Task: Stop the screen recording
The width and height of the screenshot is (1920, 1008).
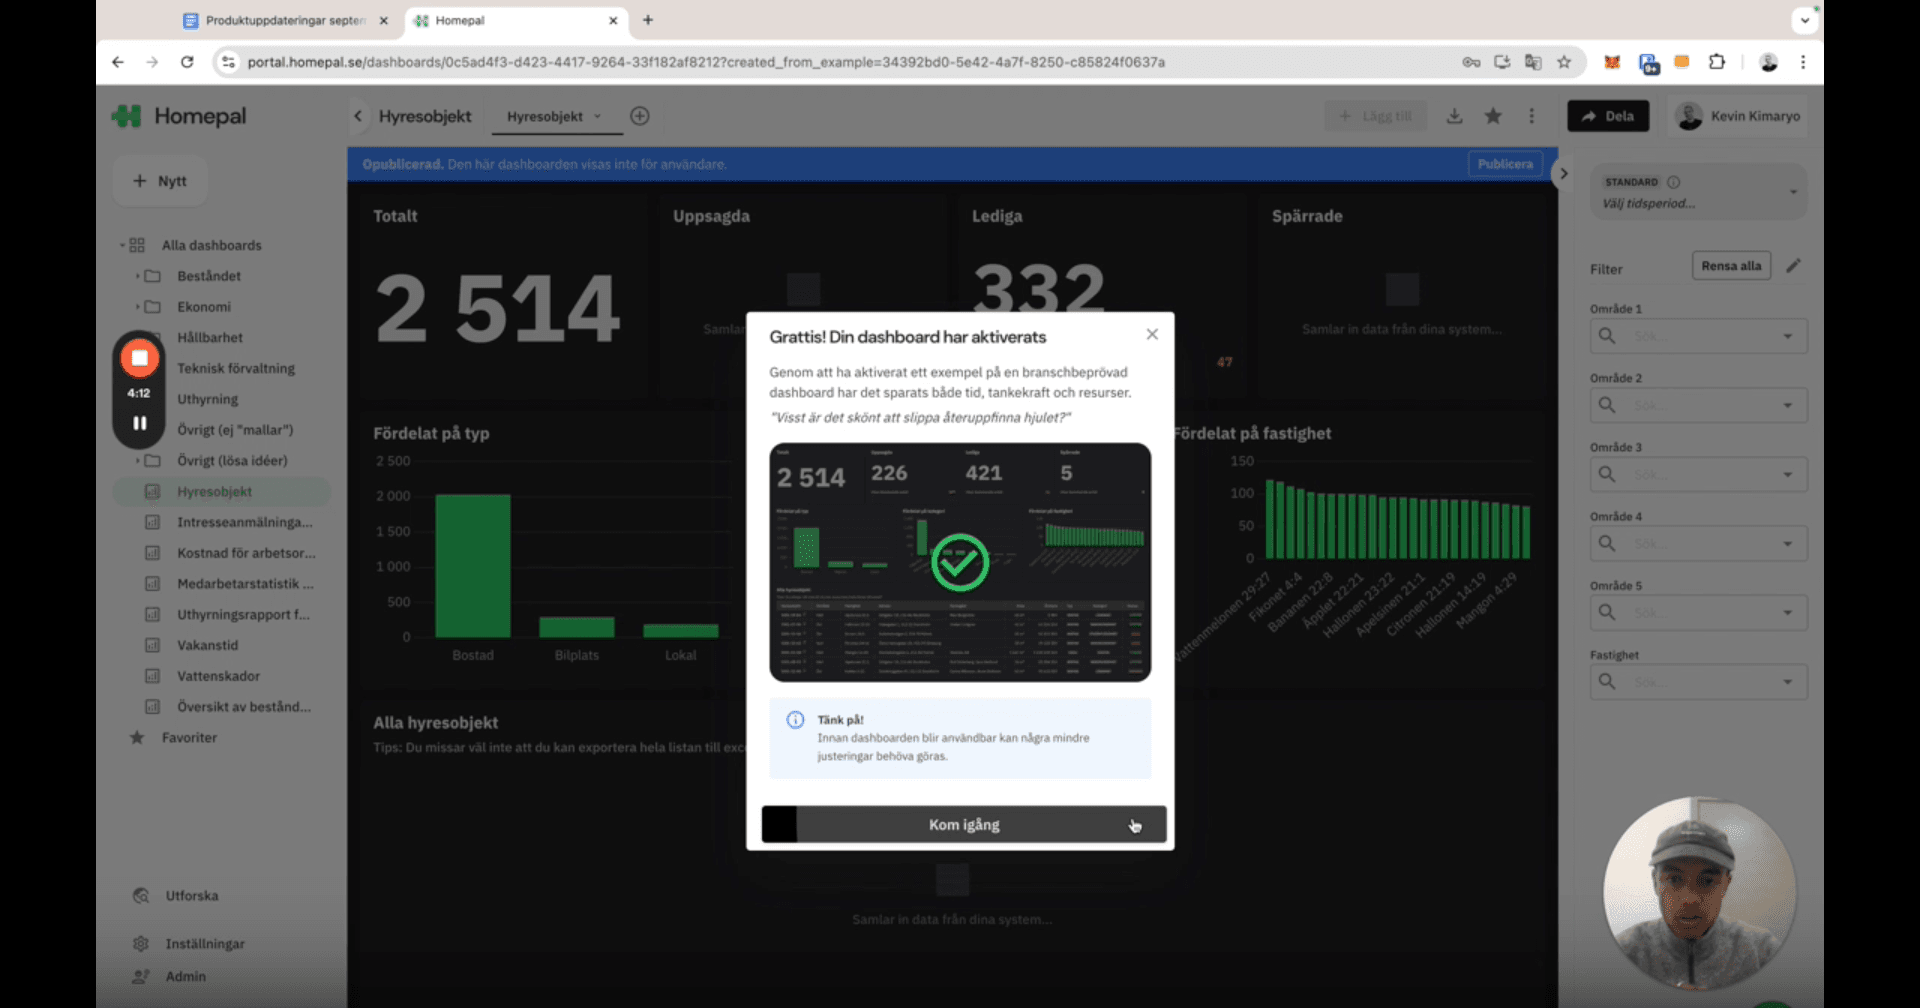Action: pyautogui.click(x=140, y=358)
